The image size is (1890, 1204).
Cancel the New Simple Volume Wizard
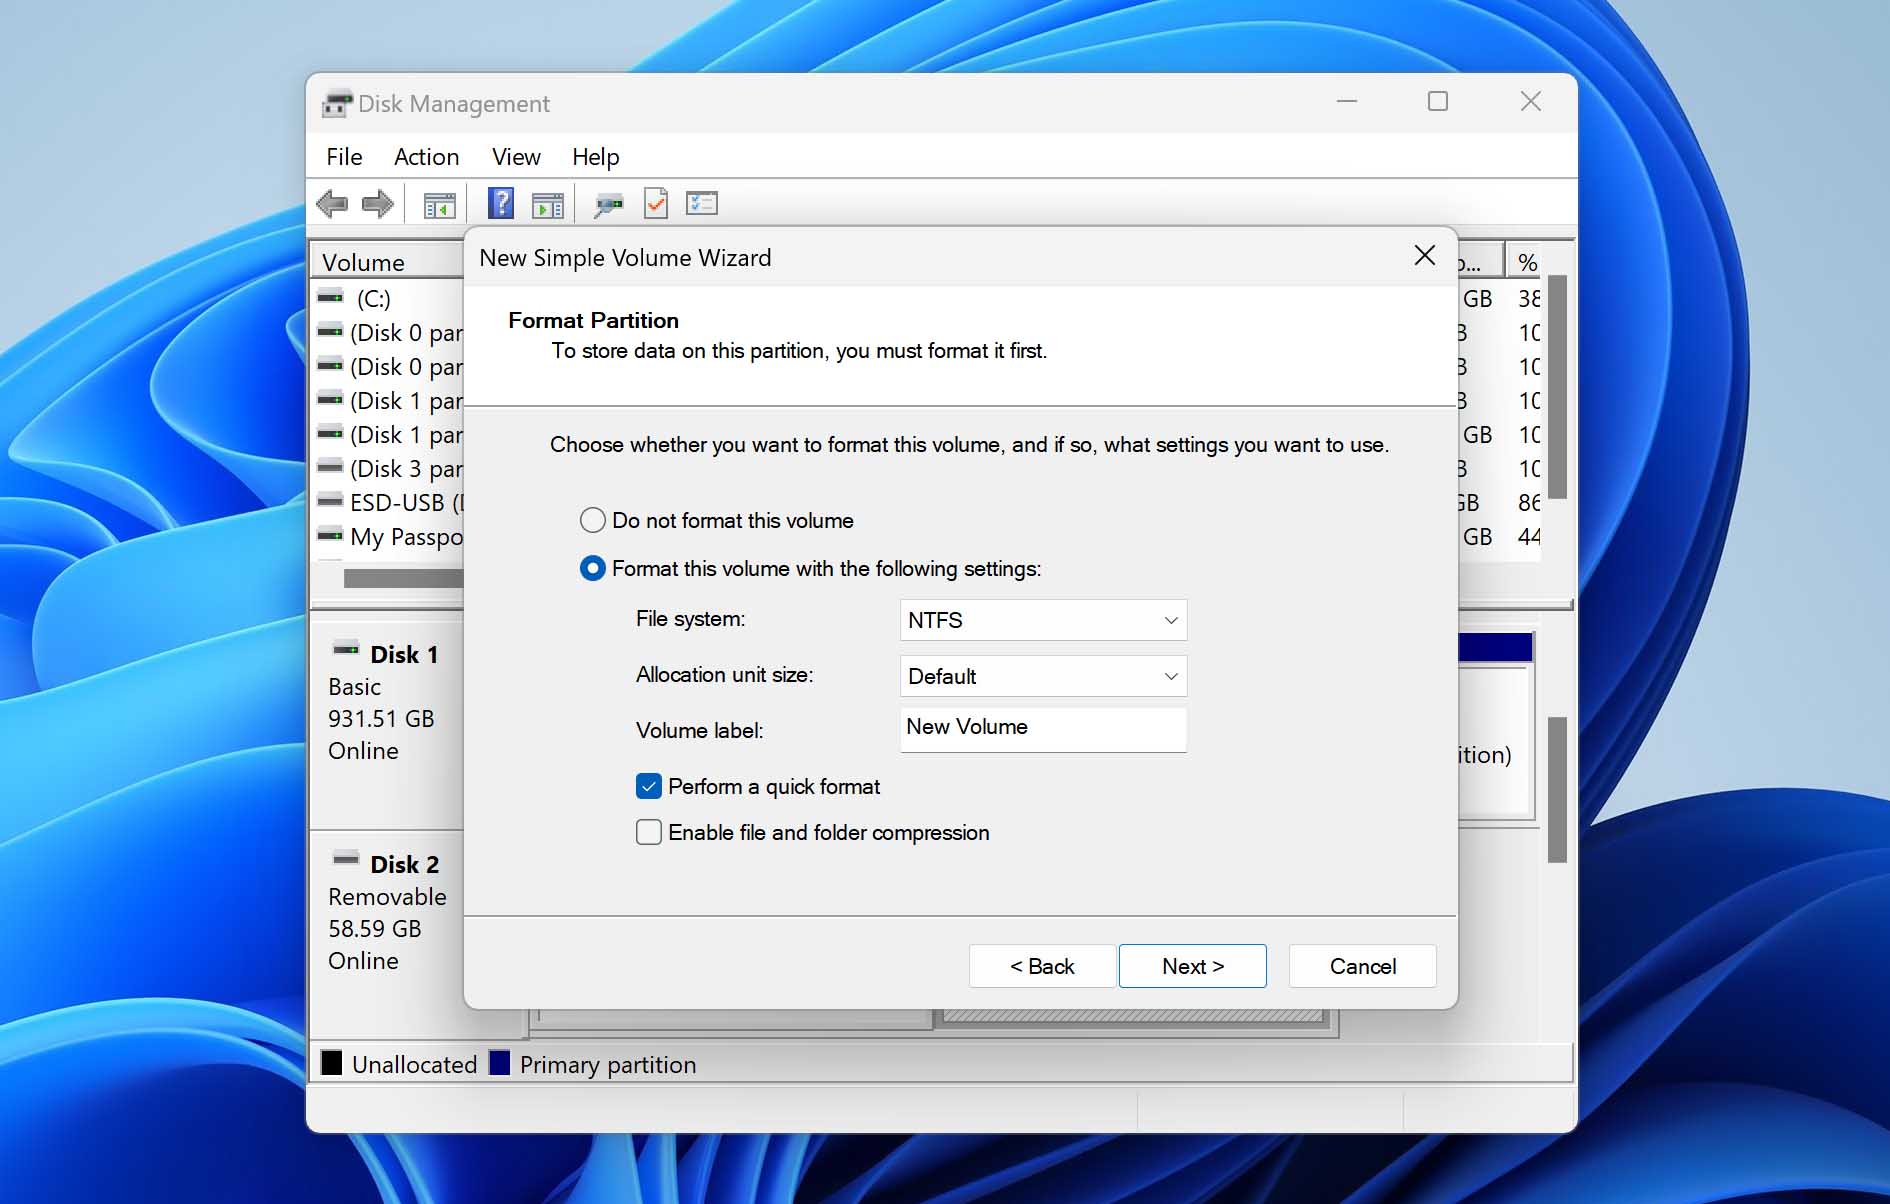tap(1362, 966)
